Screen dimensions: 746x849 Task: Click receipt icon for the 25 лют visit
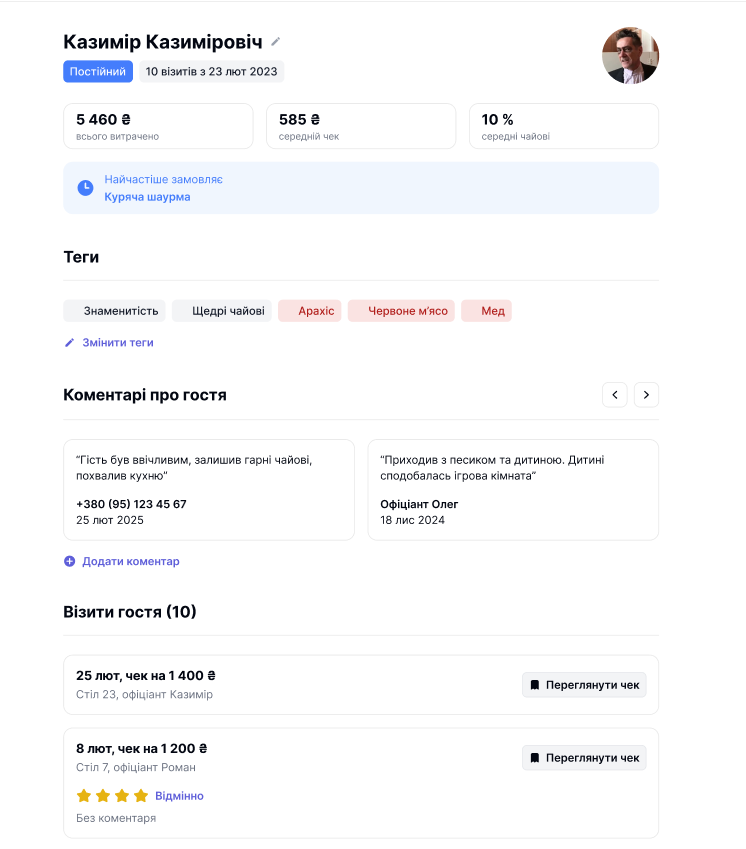(x=535, y=685)
